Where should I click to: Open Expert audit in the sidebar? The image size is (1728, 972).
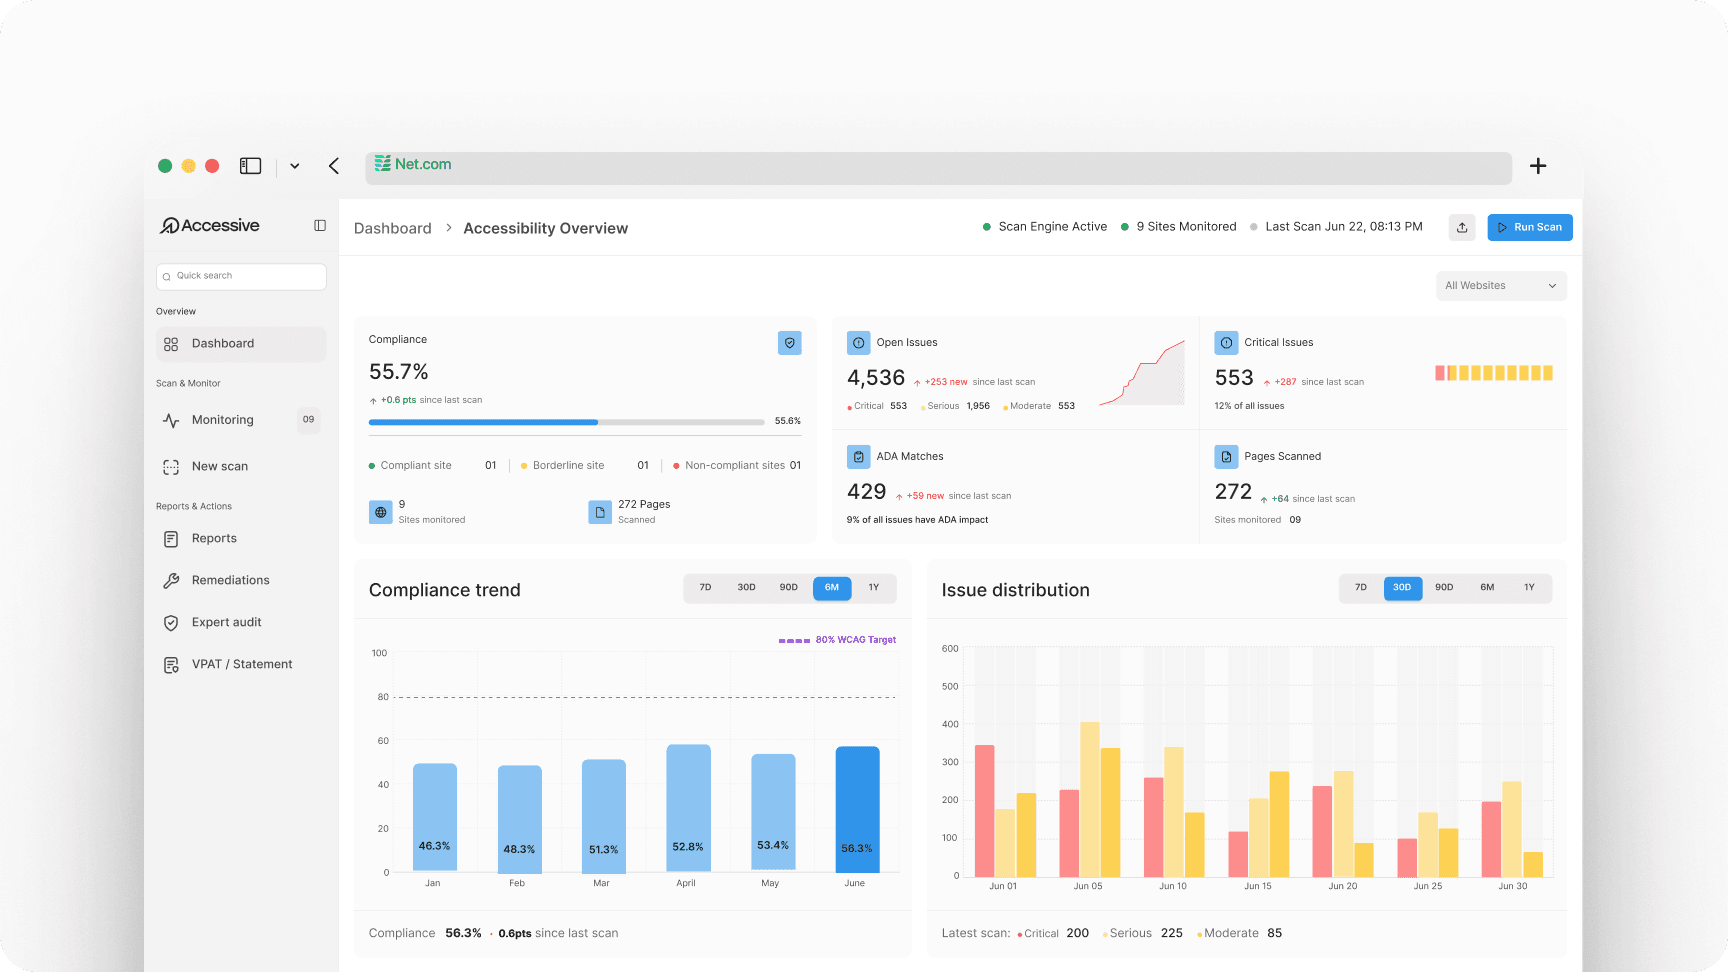coord(241,623)
